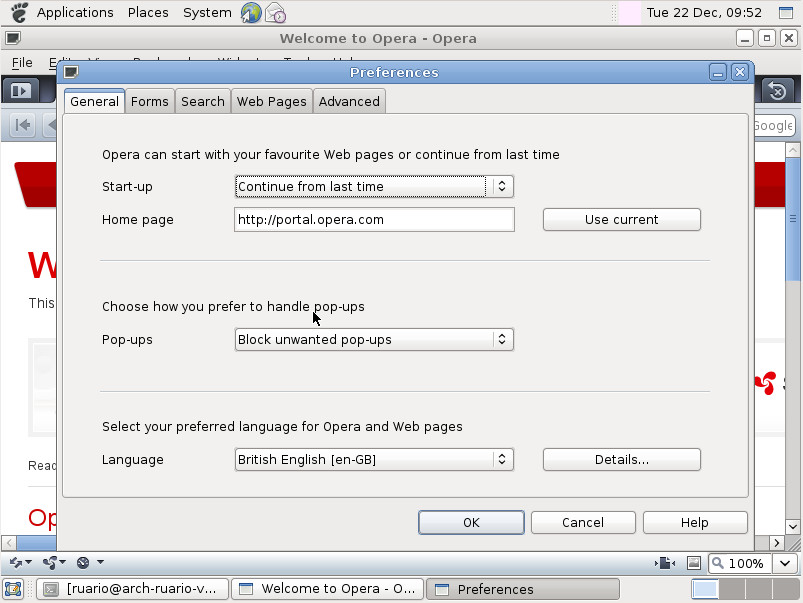
Task: Switch to Welcome to Opera taskbar window
Action: coord(328,589)
